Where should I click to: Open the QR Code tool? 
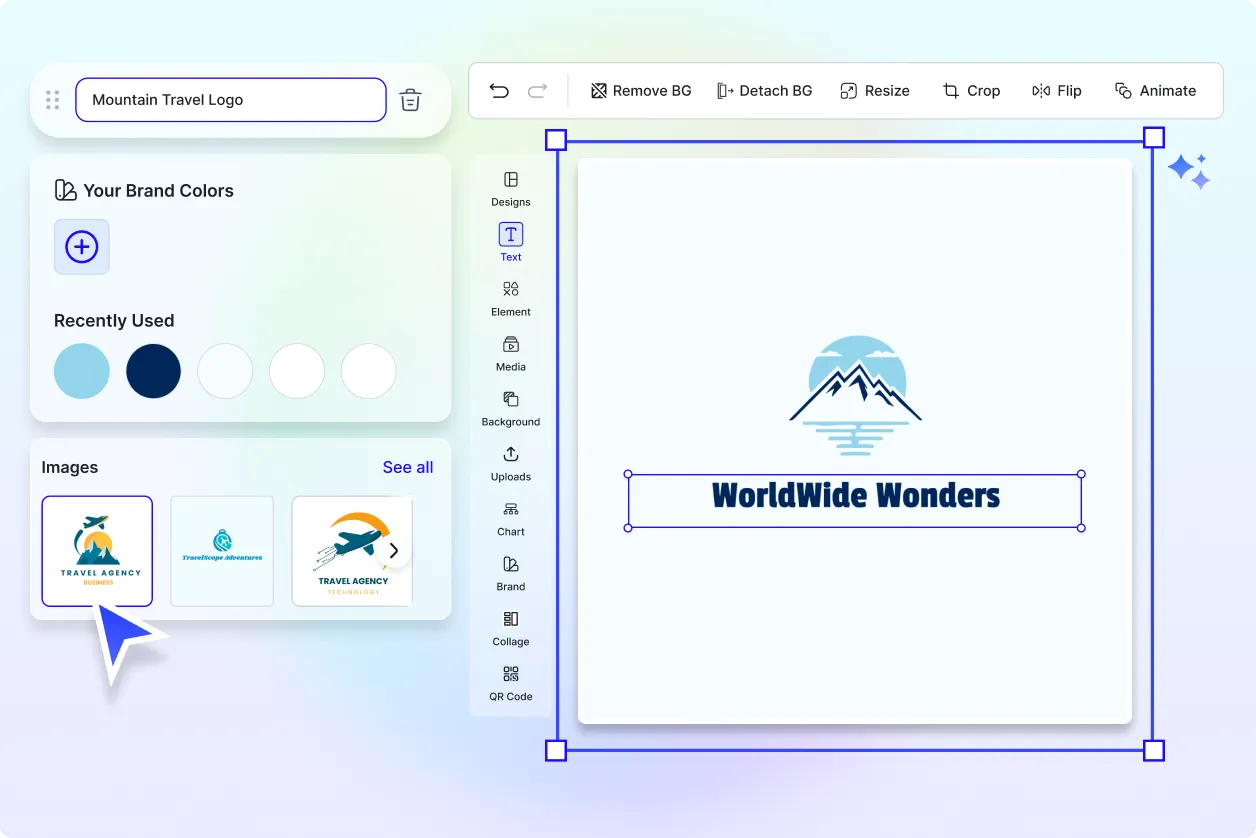click(x=511, y=683)
